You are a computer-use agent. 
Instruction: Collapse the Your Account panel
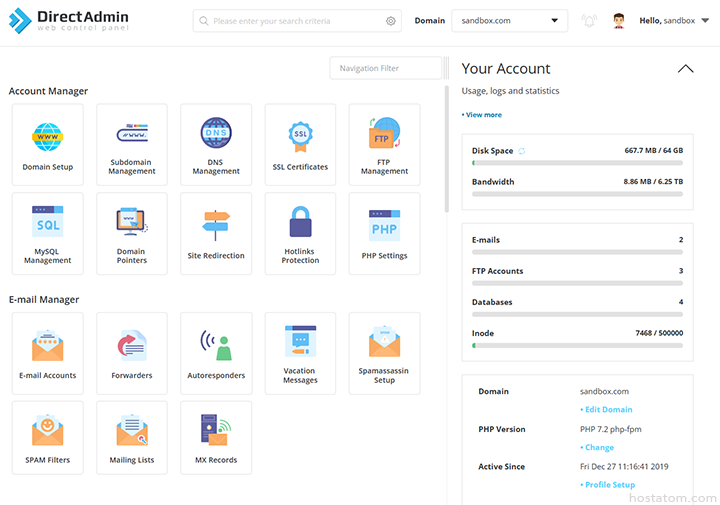click(x=685, y=69)
